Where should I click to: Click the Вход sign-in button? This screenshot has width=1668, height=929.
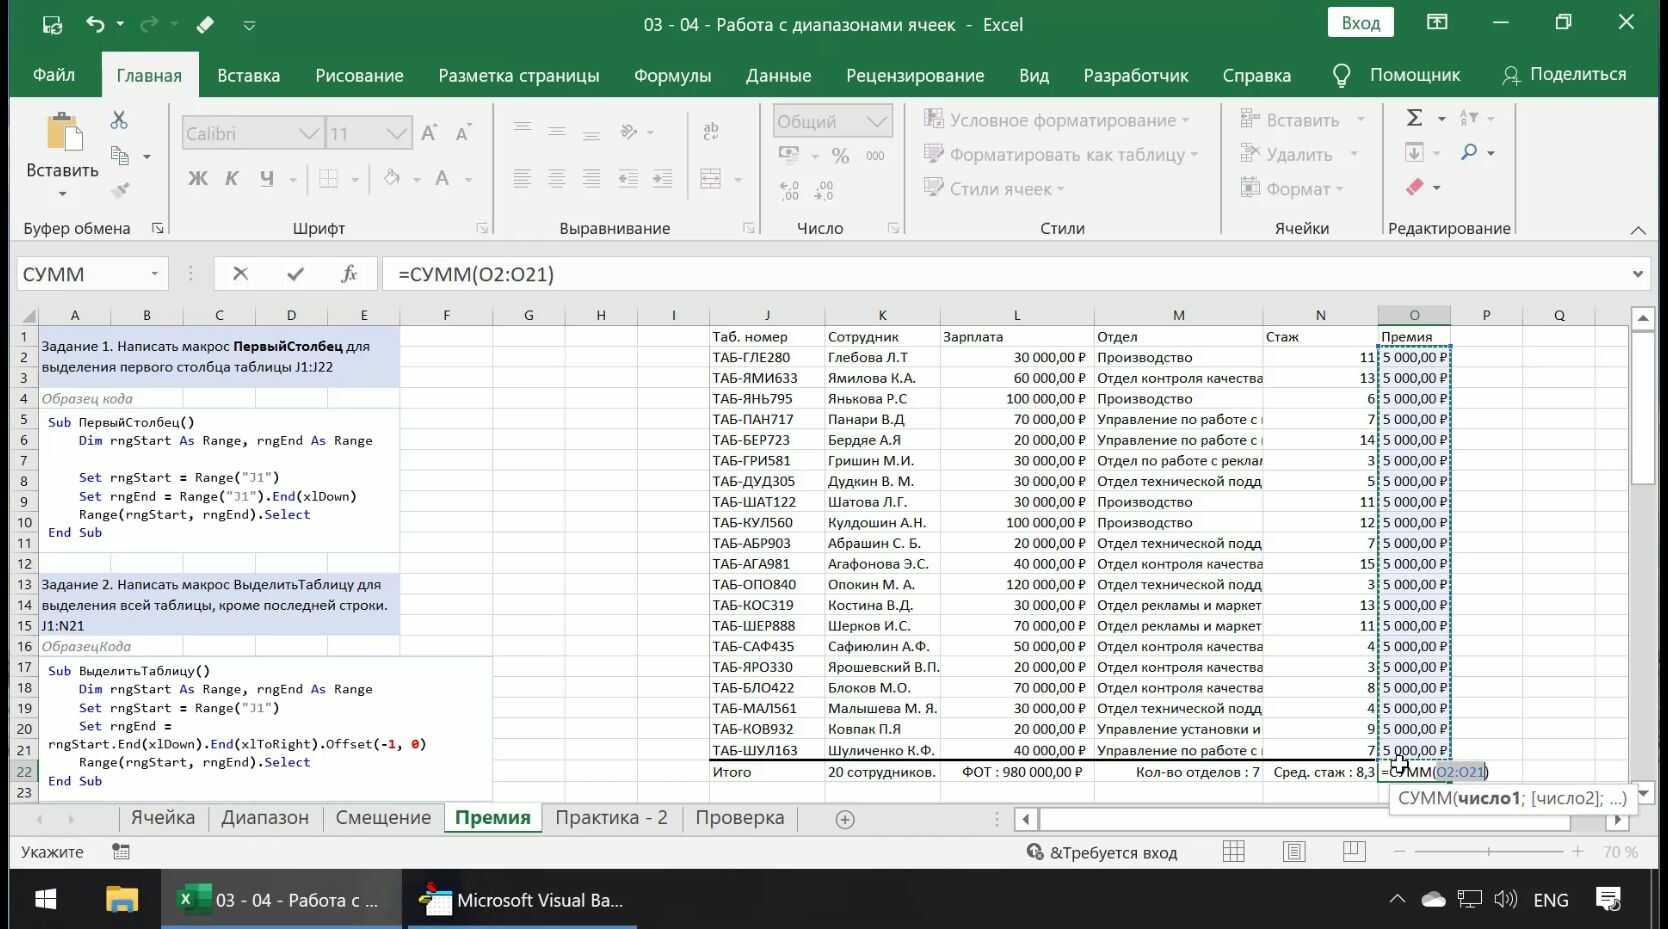(1361, 23)
